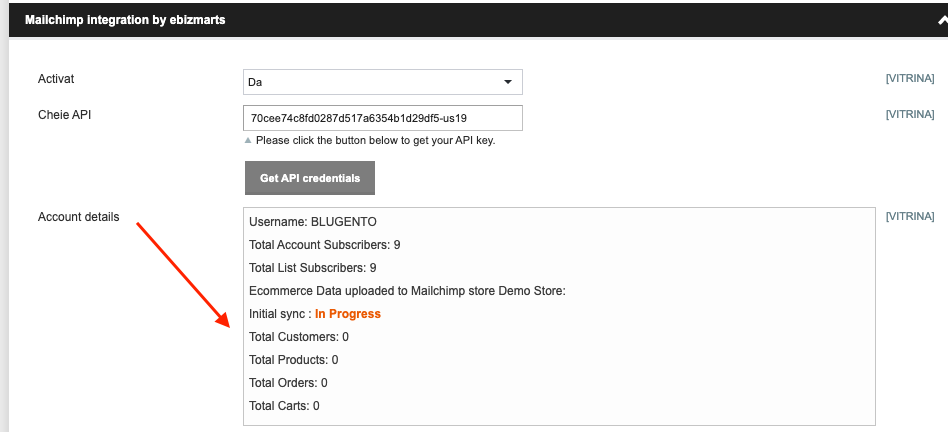948x432 pixels.
Task: Click 'Ecommerce Data uploaded to Mailchimp store' line
Action: click(407, 291)
